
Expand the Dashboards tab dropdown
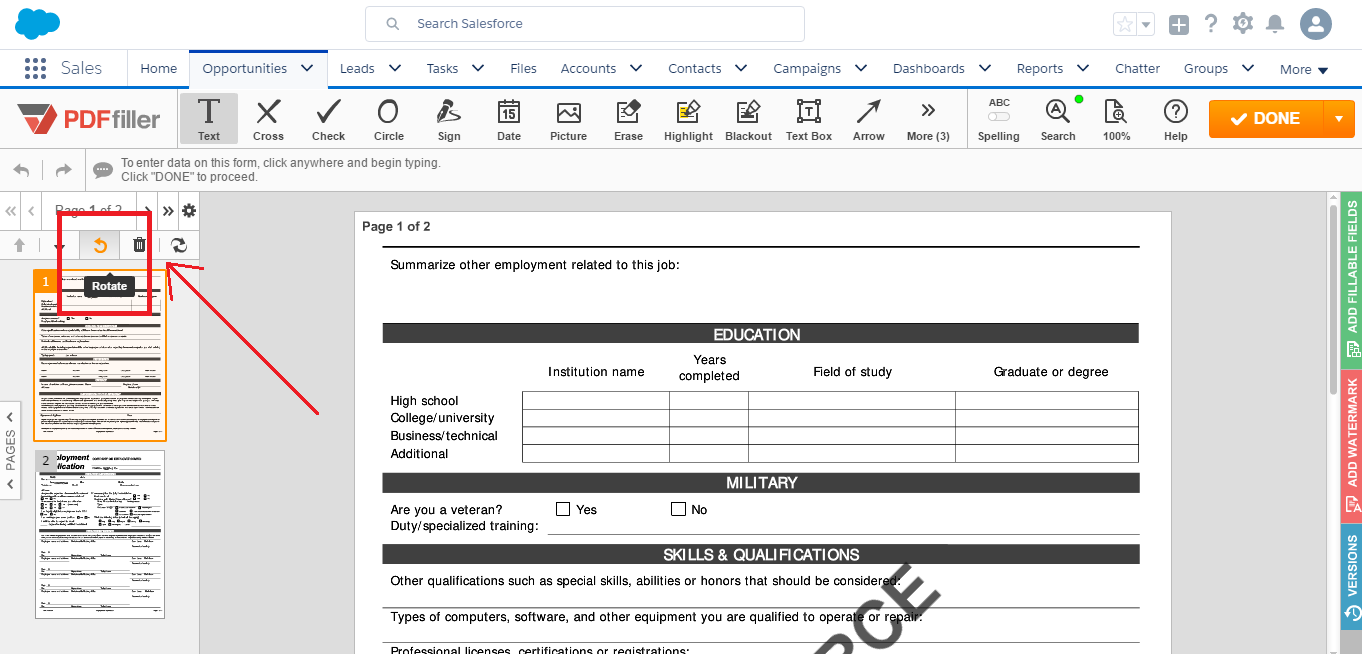pos(985,68)
